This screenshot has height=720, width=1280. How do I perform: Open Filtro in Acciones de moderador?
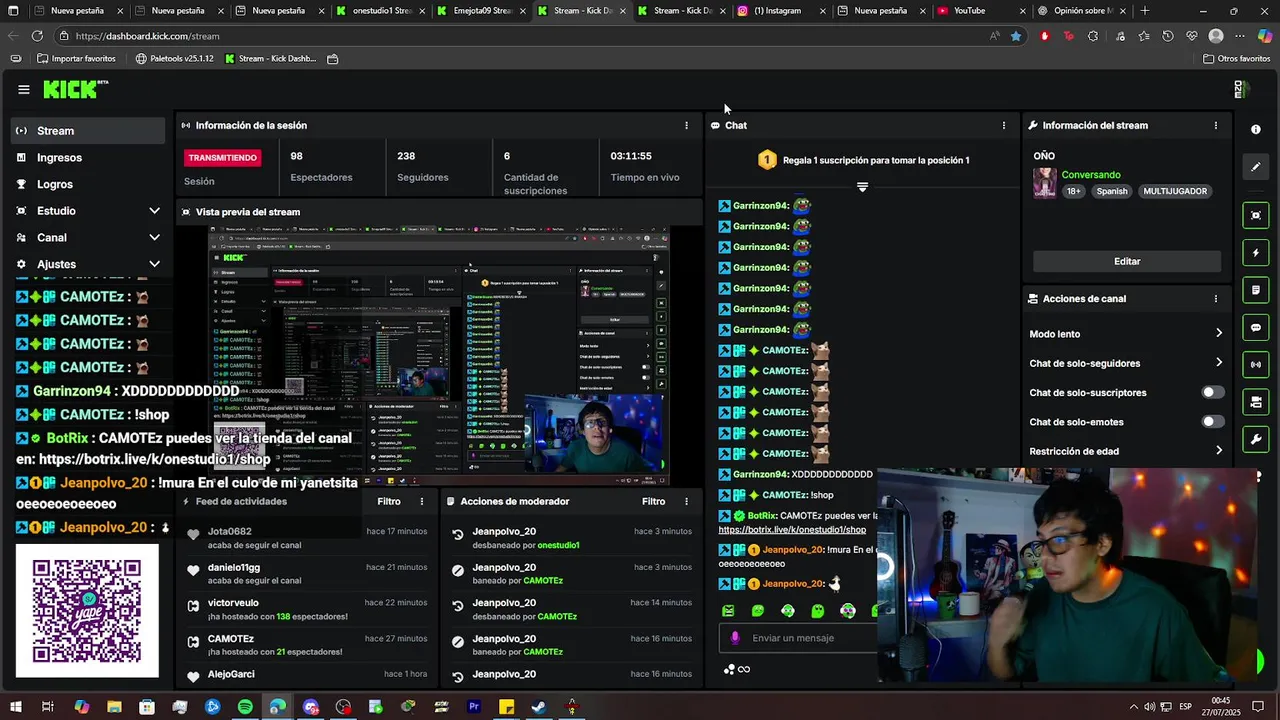click(x=653, y=502)
